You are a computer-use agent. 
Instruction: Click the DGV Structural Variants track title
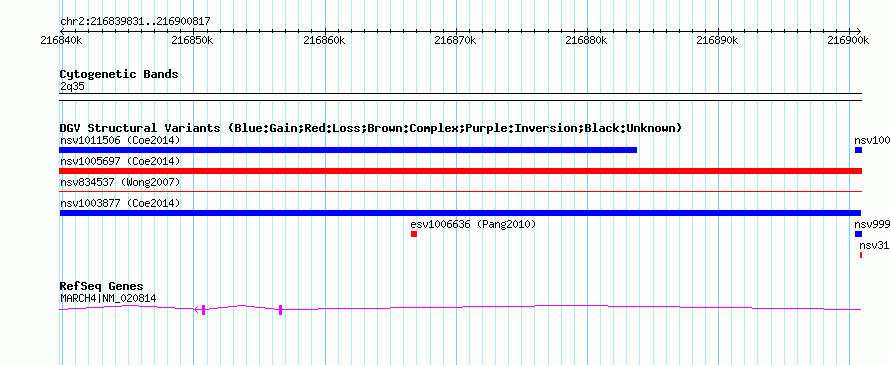tap(370, 128)
